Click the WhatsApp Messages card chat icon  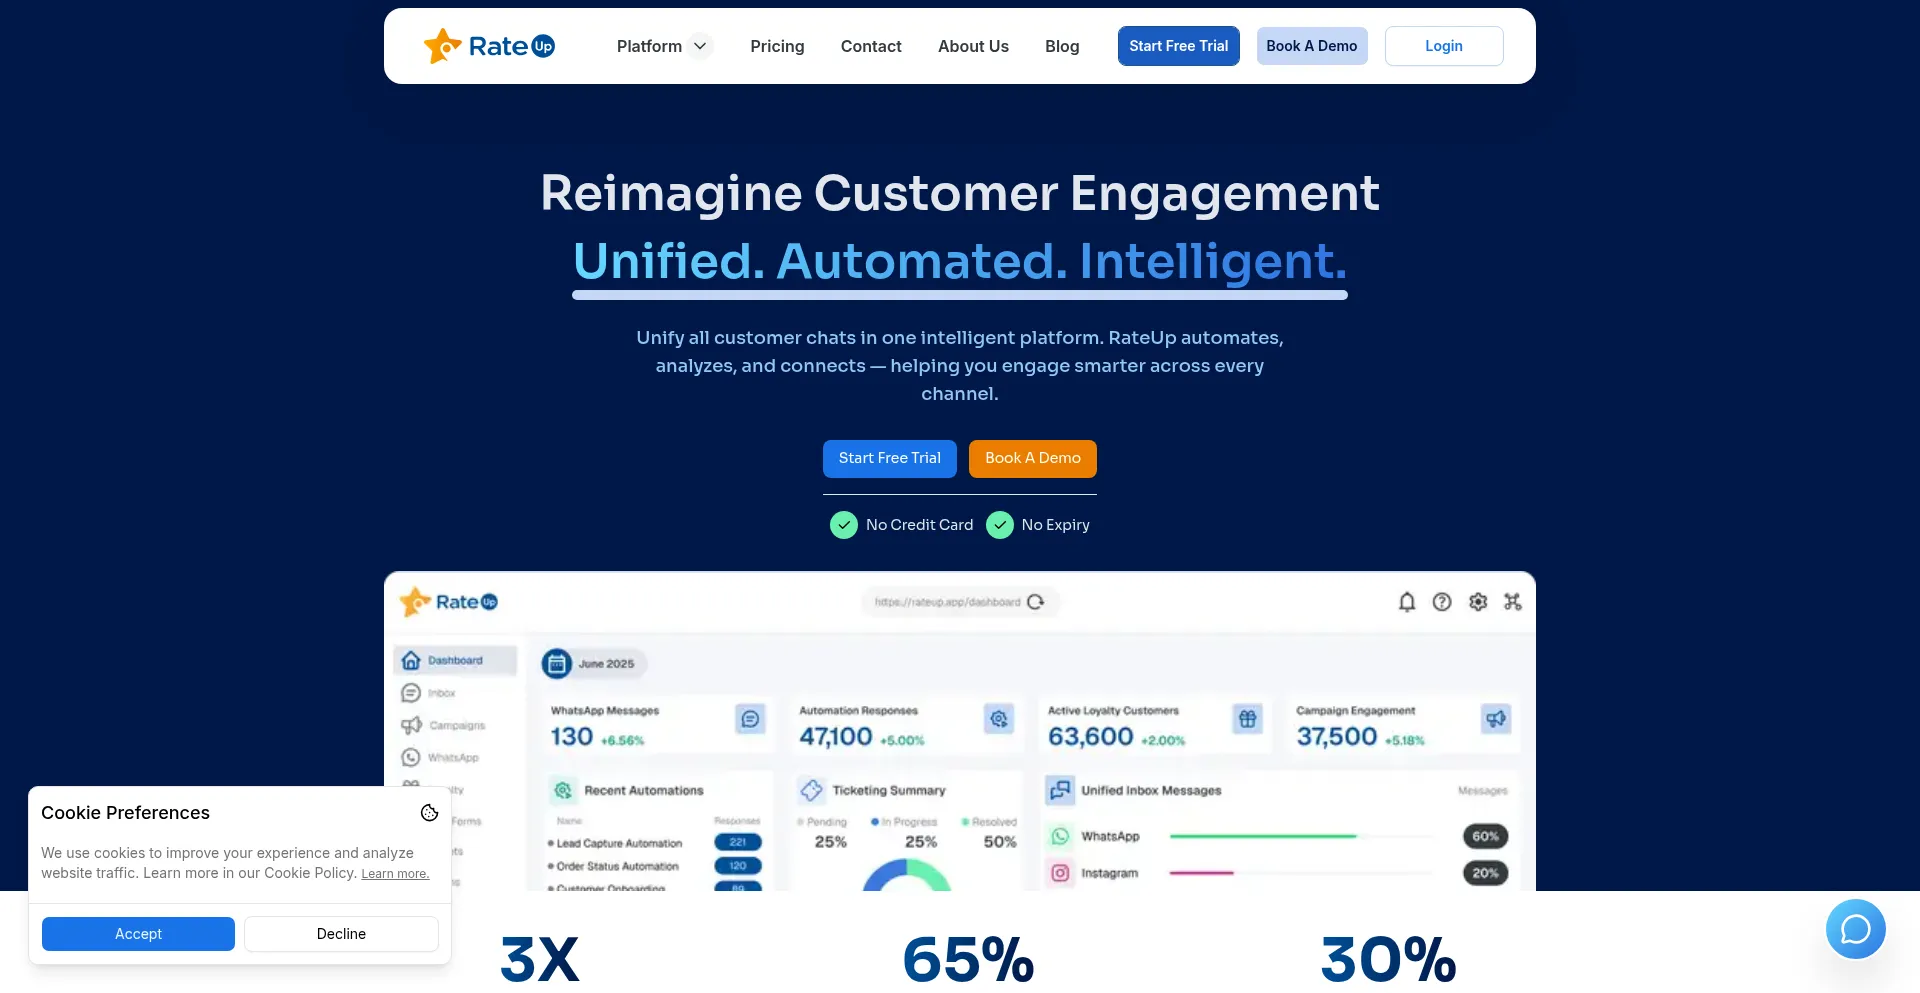click(751, 719)
